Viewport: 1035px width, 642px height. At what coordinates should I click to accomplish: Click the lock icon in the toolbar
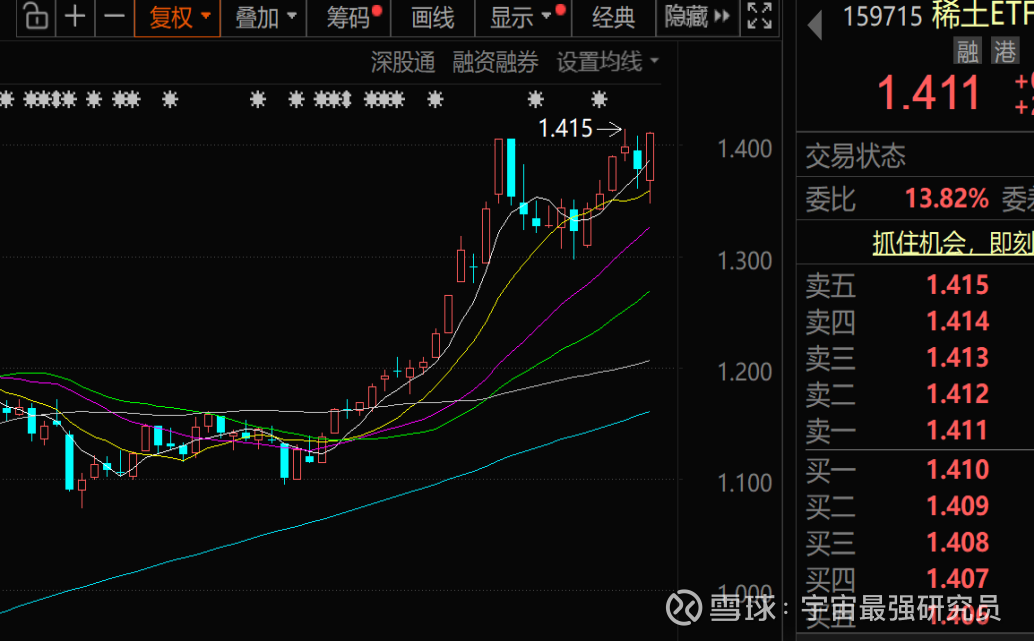[x=36, y=16]
